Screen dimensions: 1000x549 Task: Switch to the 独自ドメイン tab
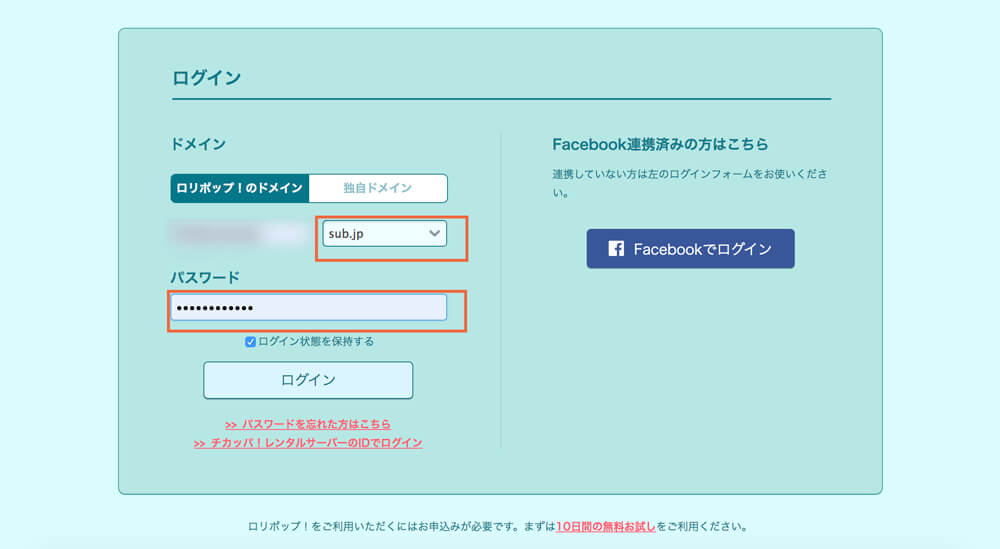tap(378, 188)
